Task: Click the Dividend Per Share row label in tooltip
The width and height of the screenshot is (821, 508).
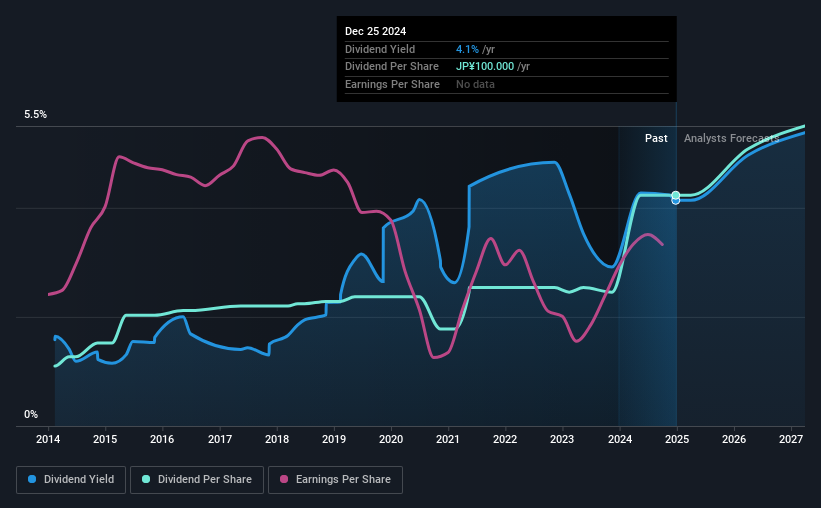Action: pos(392,67)
